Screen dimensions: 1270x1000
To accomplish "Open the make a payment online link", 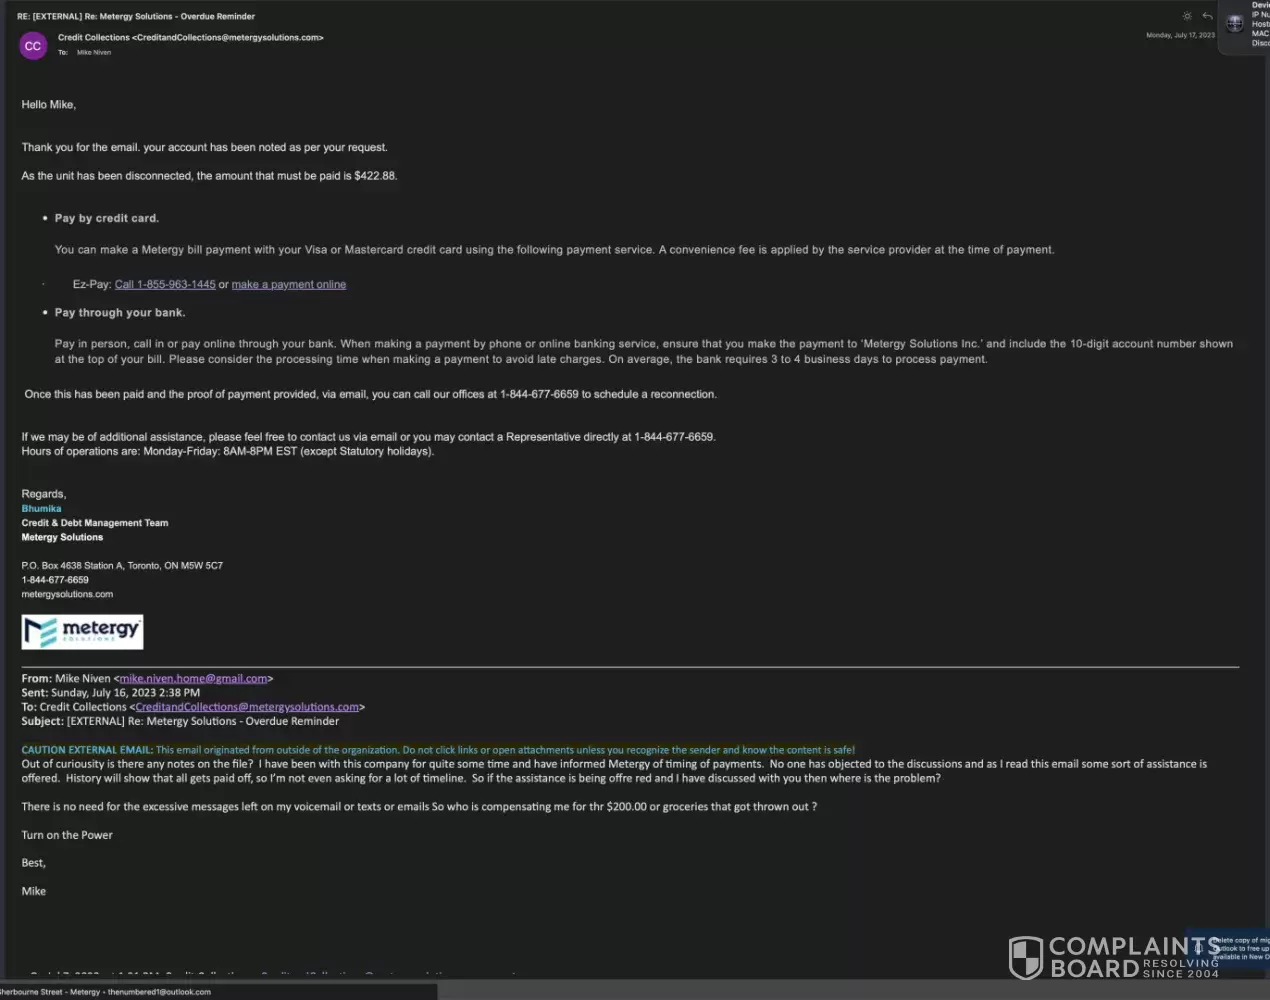I will click(x=289, y=285).
